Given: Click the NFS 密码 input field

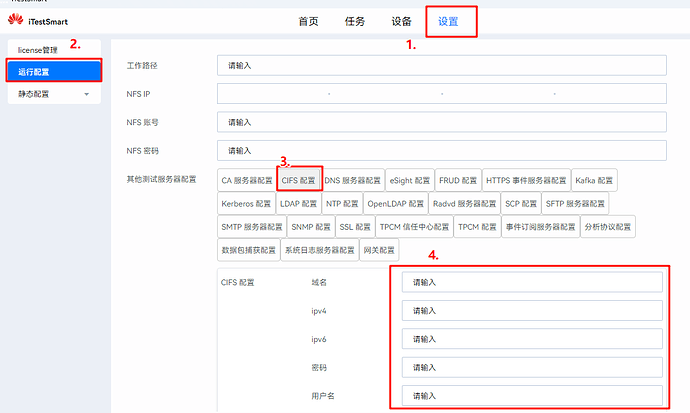Looking at the screenshot, I should (x=441, y=151).
